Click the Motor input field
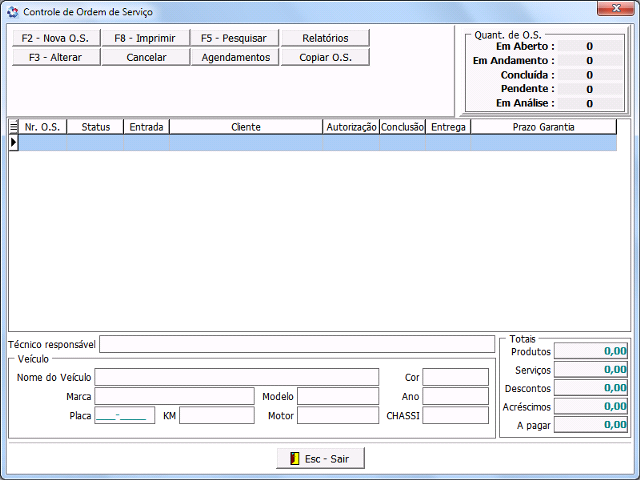 (x=338, y=416)
